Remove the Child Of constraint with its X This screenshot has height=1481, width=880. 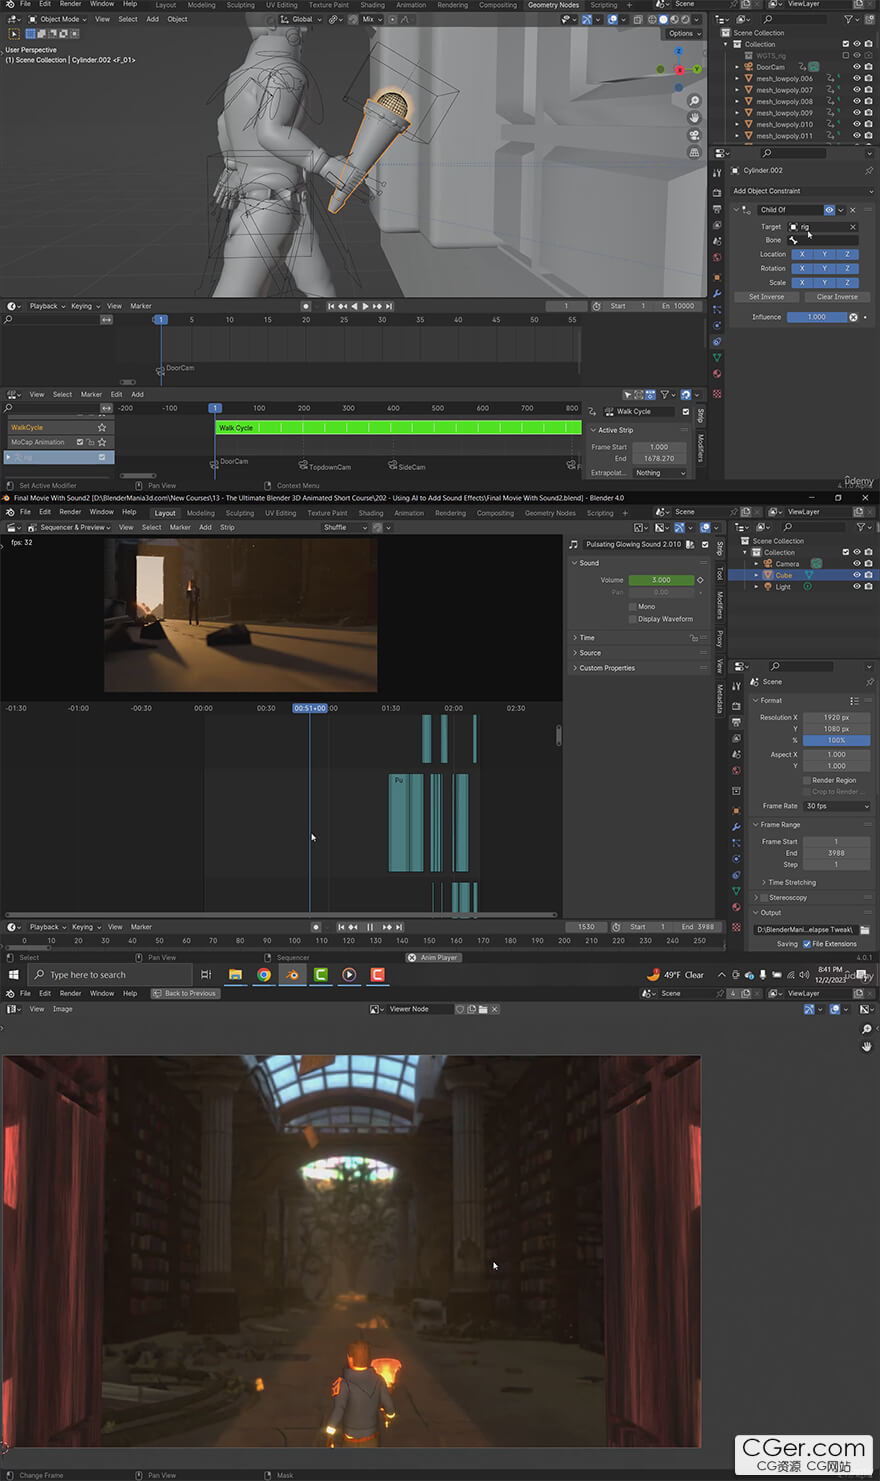(853, 210)
